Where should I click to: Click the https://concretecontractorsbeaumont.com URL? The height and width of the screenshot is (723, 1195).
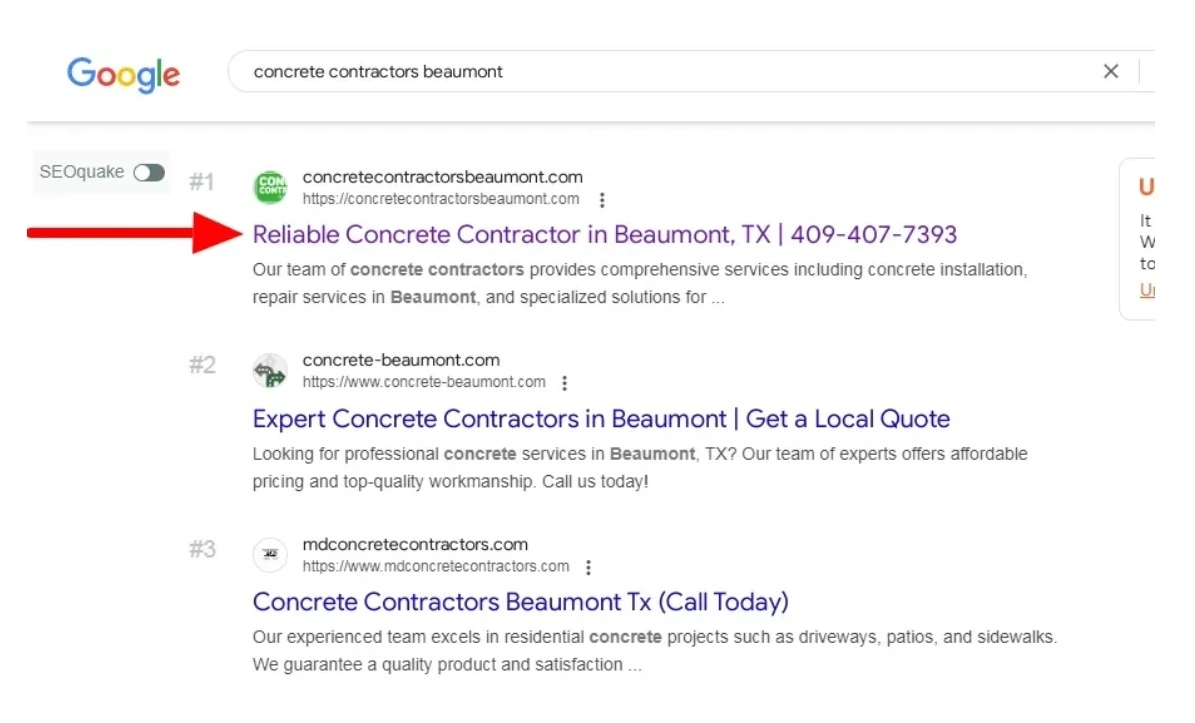pyautogui.click(x=441, y=199)
